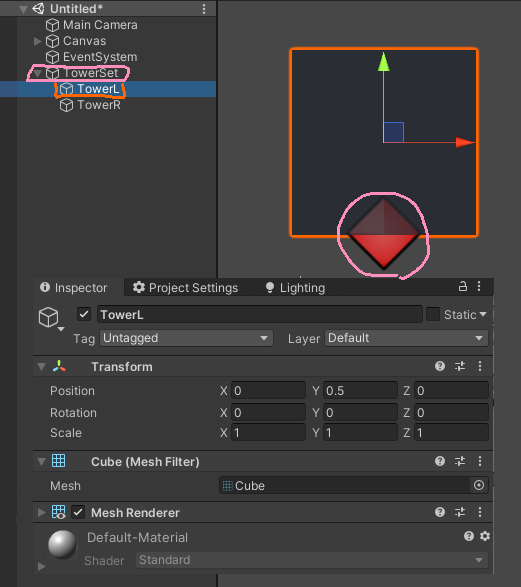Click the Rotation Y field

(x=360, y=413)
